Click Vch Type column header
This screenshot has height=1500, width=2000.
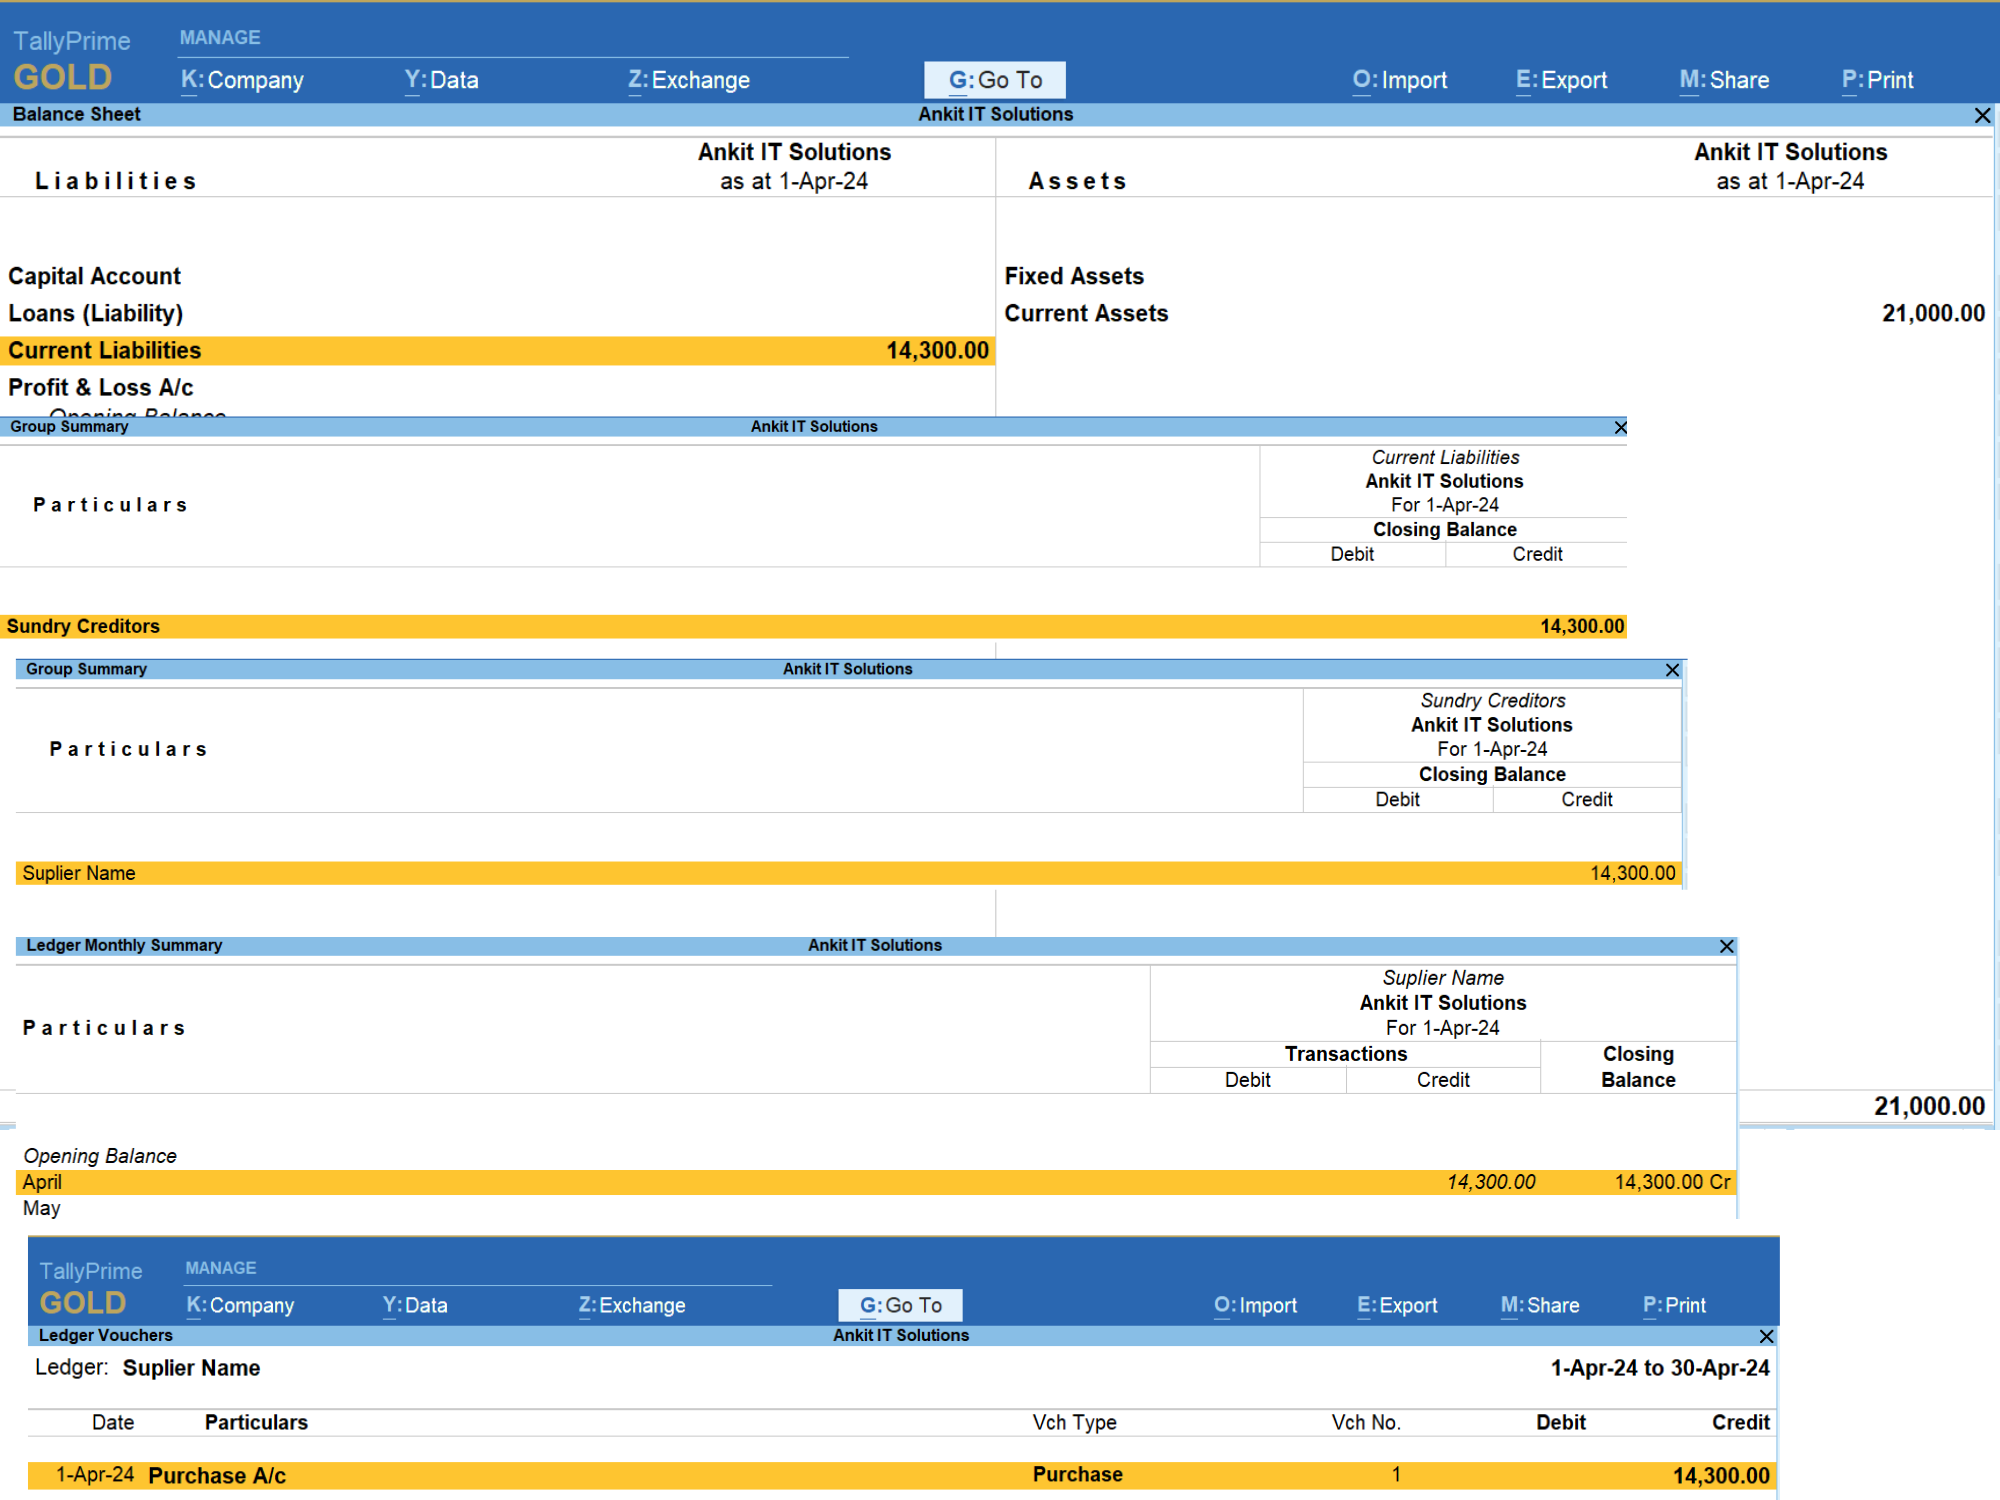1074,1422
